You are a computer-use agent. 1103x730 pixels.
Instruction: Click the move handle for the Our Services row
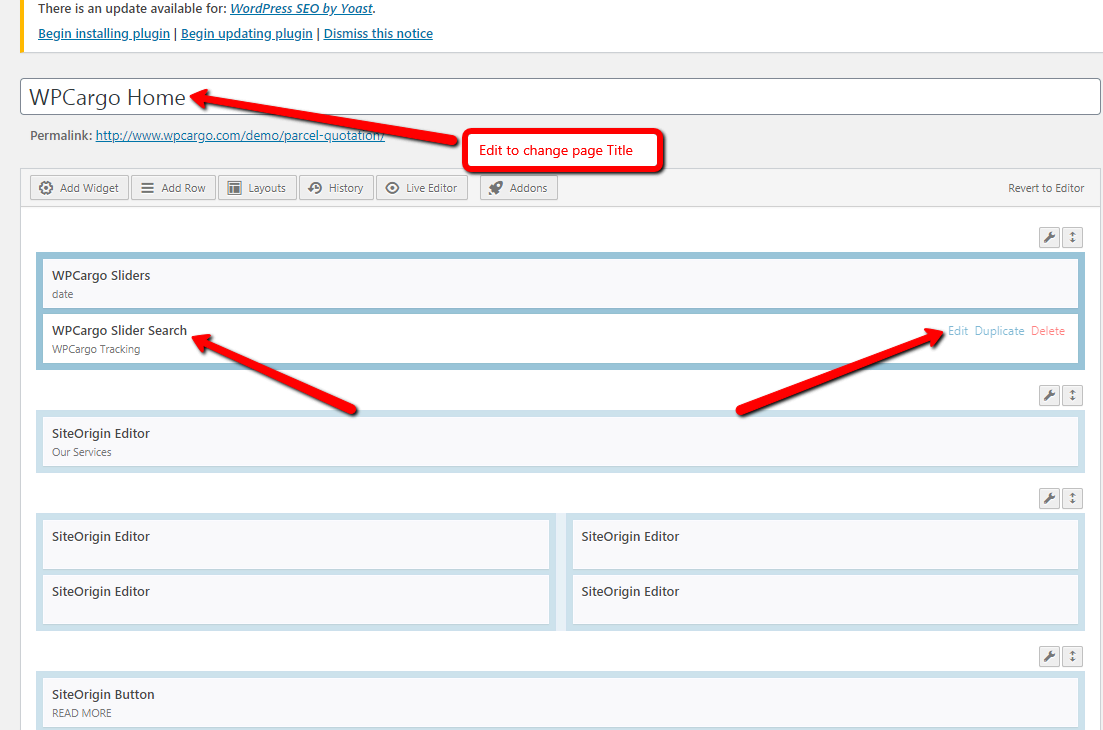[x=1072, y=395]
